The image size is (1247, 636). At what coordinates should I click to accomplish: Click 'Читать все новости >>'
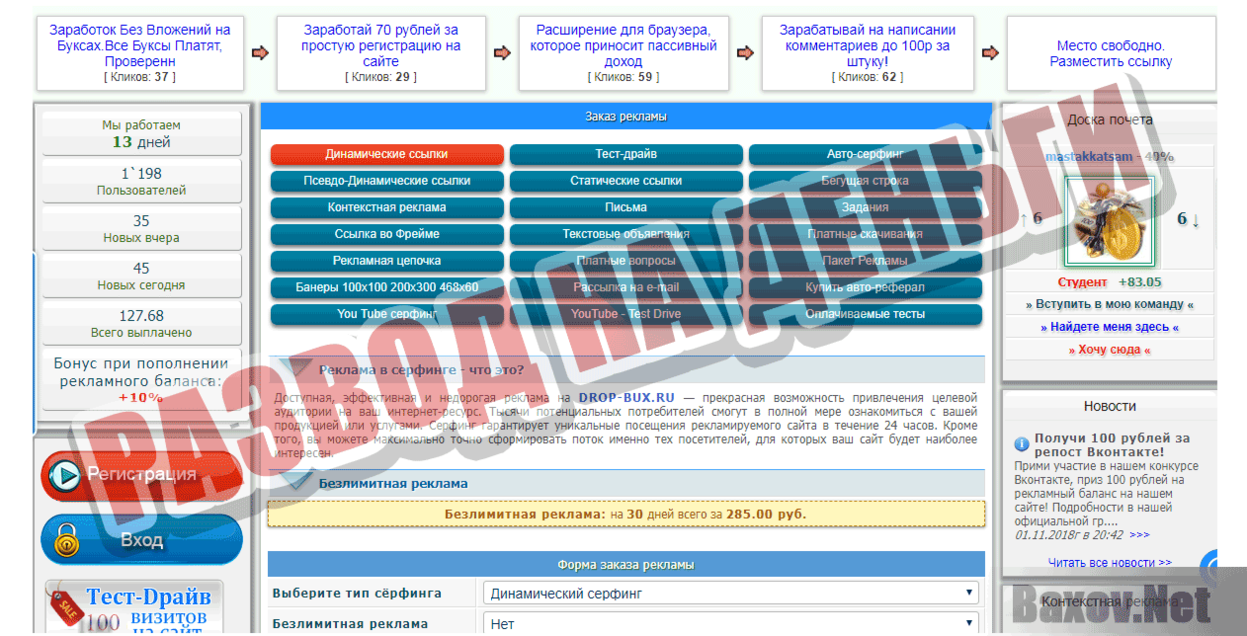point(1109,563)
